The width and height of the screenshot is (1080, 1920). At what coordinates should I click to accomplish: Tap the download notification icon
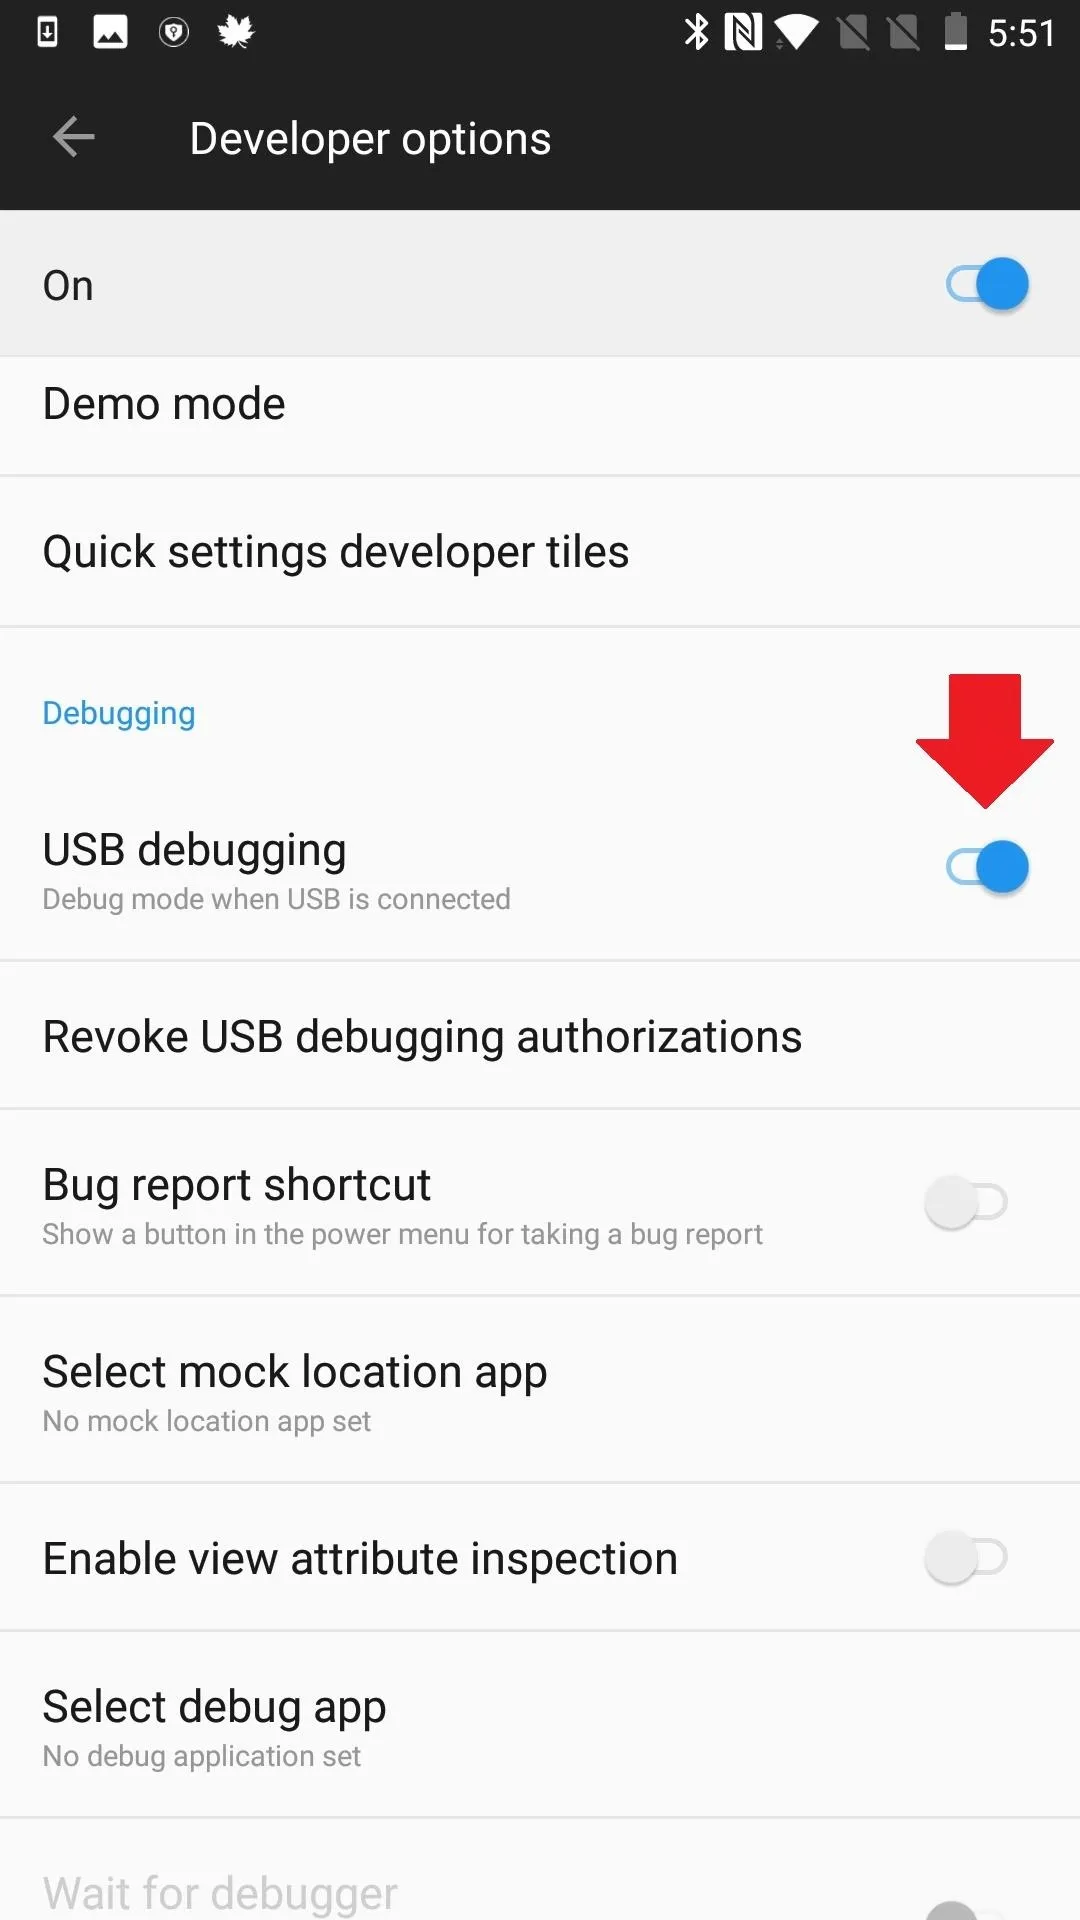(x=47, y=32)
